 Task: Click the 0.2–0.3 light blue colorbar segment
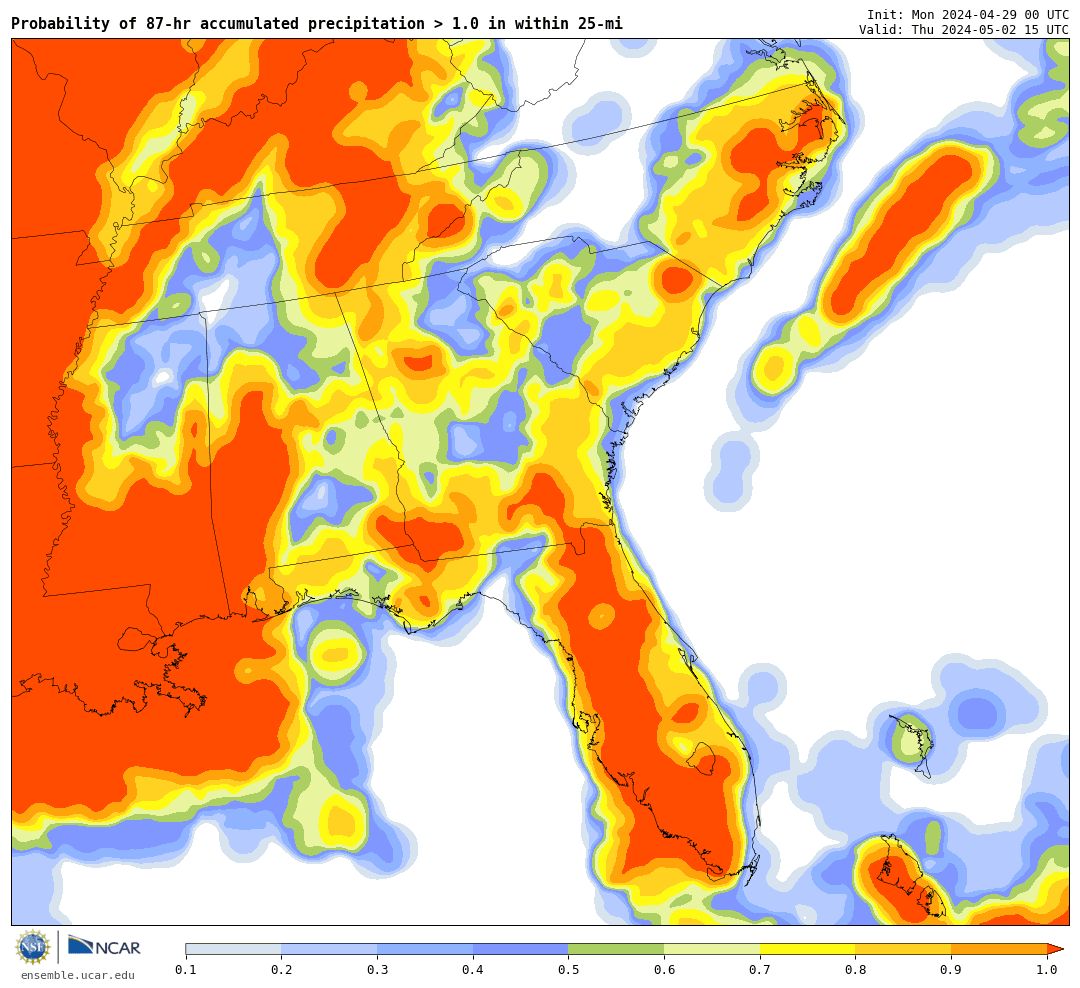click(329, 949)
